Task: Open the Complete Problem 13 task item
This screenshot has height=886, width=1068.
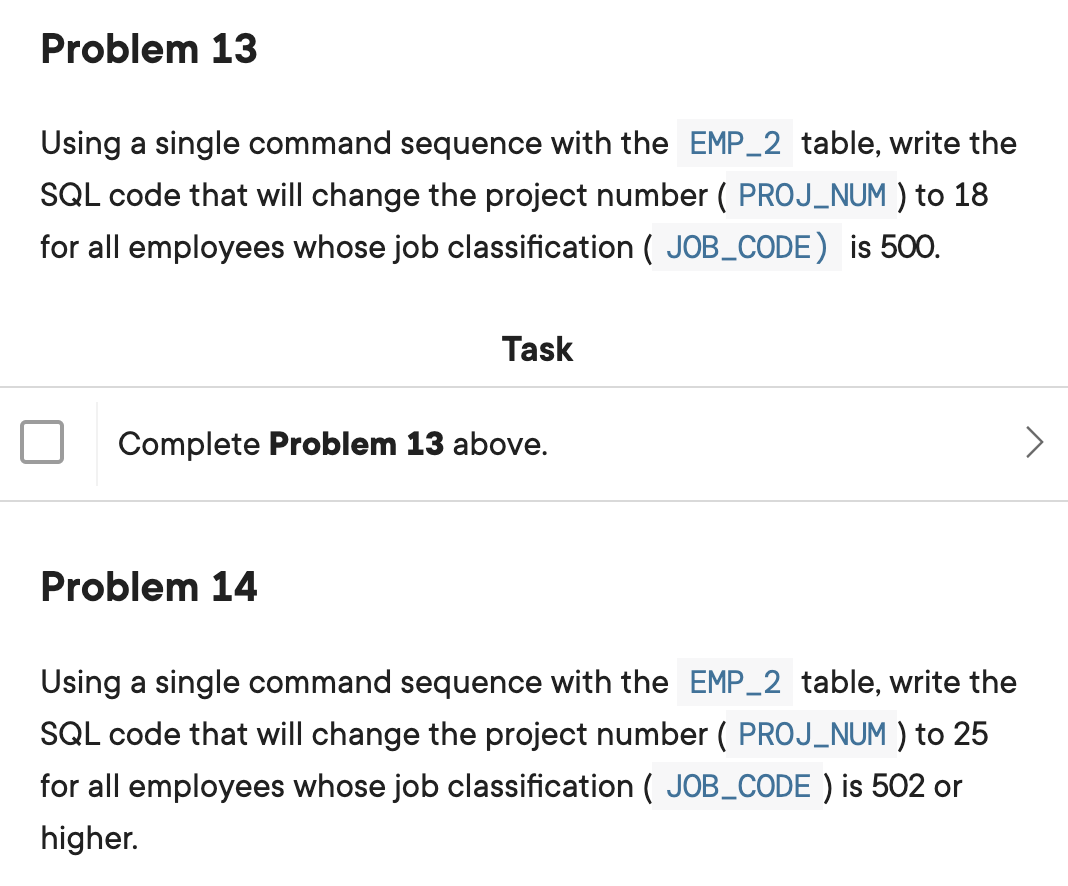Action: pos(333,443)
